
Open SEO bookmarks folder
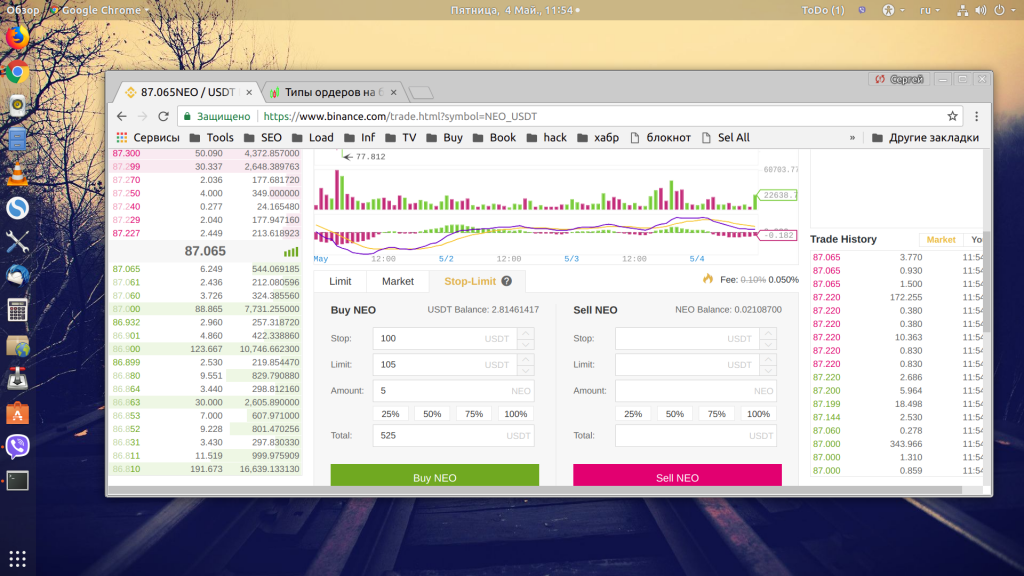click(263, 138)
